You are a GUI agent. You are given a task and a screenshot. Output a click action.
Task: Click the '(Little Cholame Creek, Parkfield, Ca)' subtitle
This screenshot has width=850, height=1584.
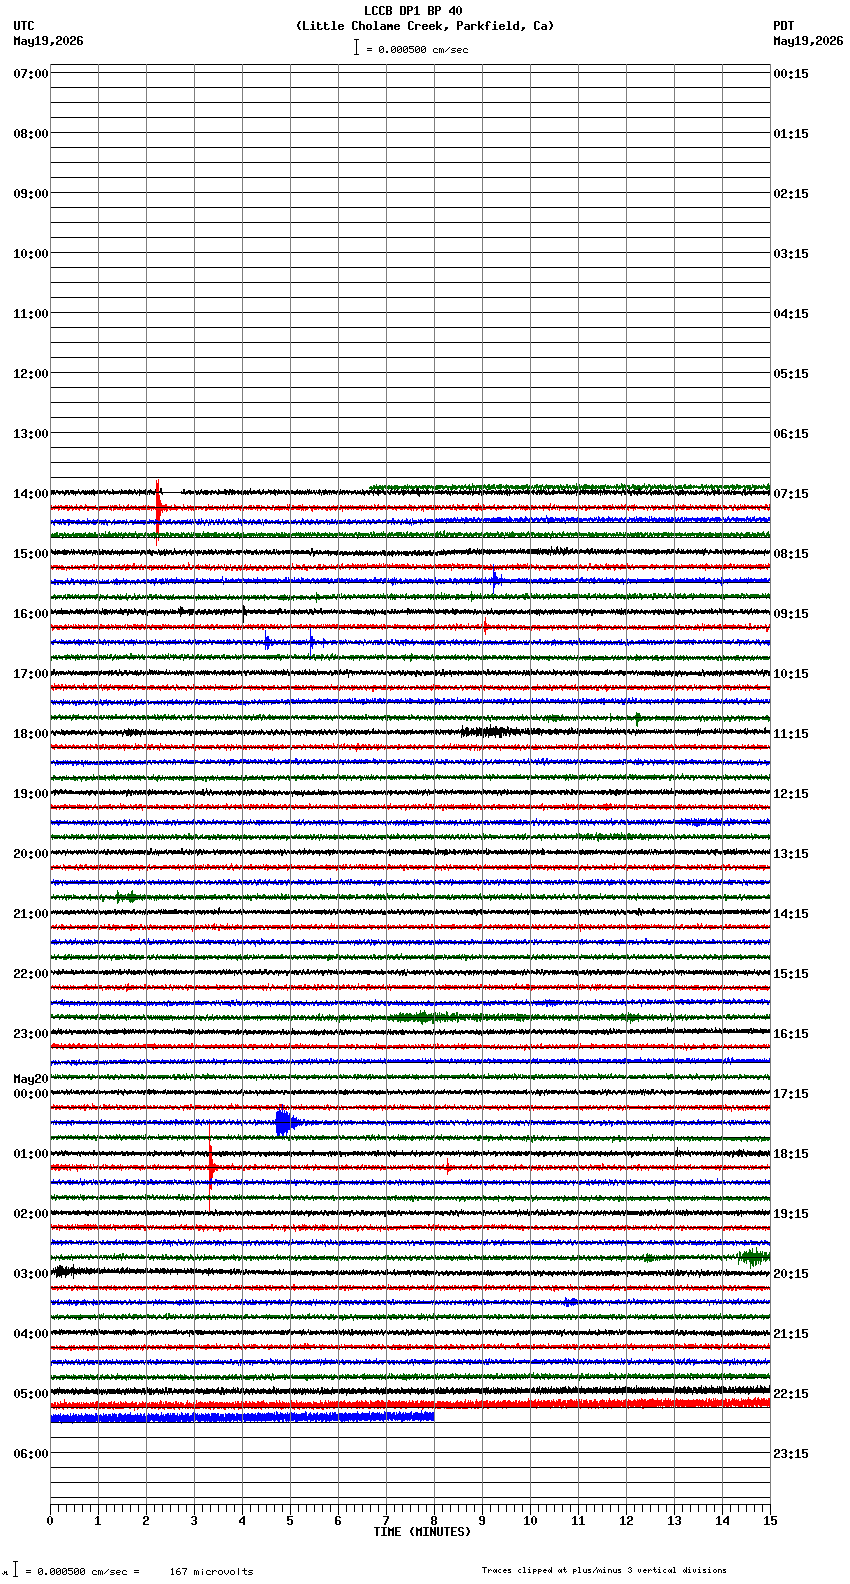click(425, 26)
